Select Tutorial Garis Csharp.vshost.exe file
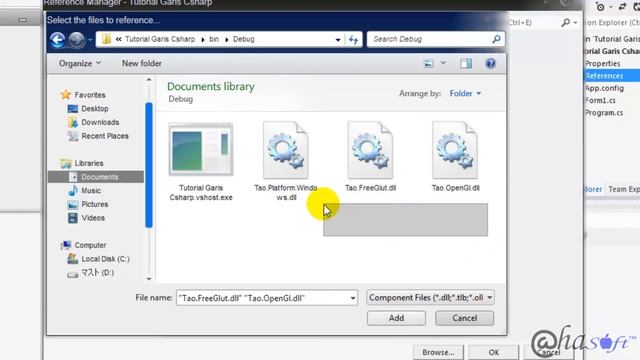This screenshot has width=640, height=360. pyautogui.click(x=201, y=162)
